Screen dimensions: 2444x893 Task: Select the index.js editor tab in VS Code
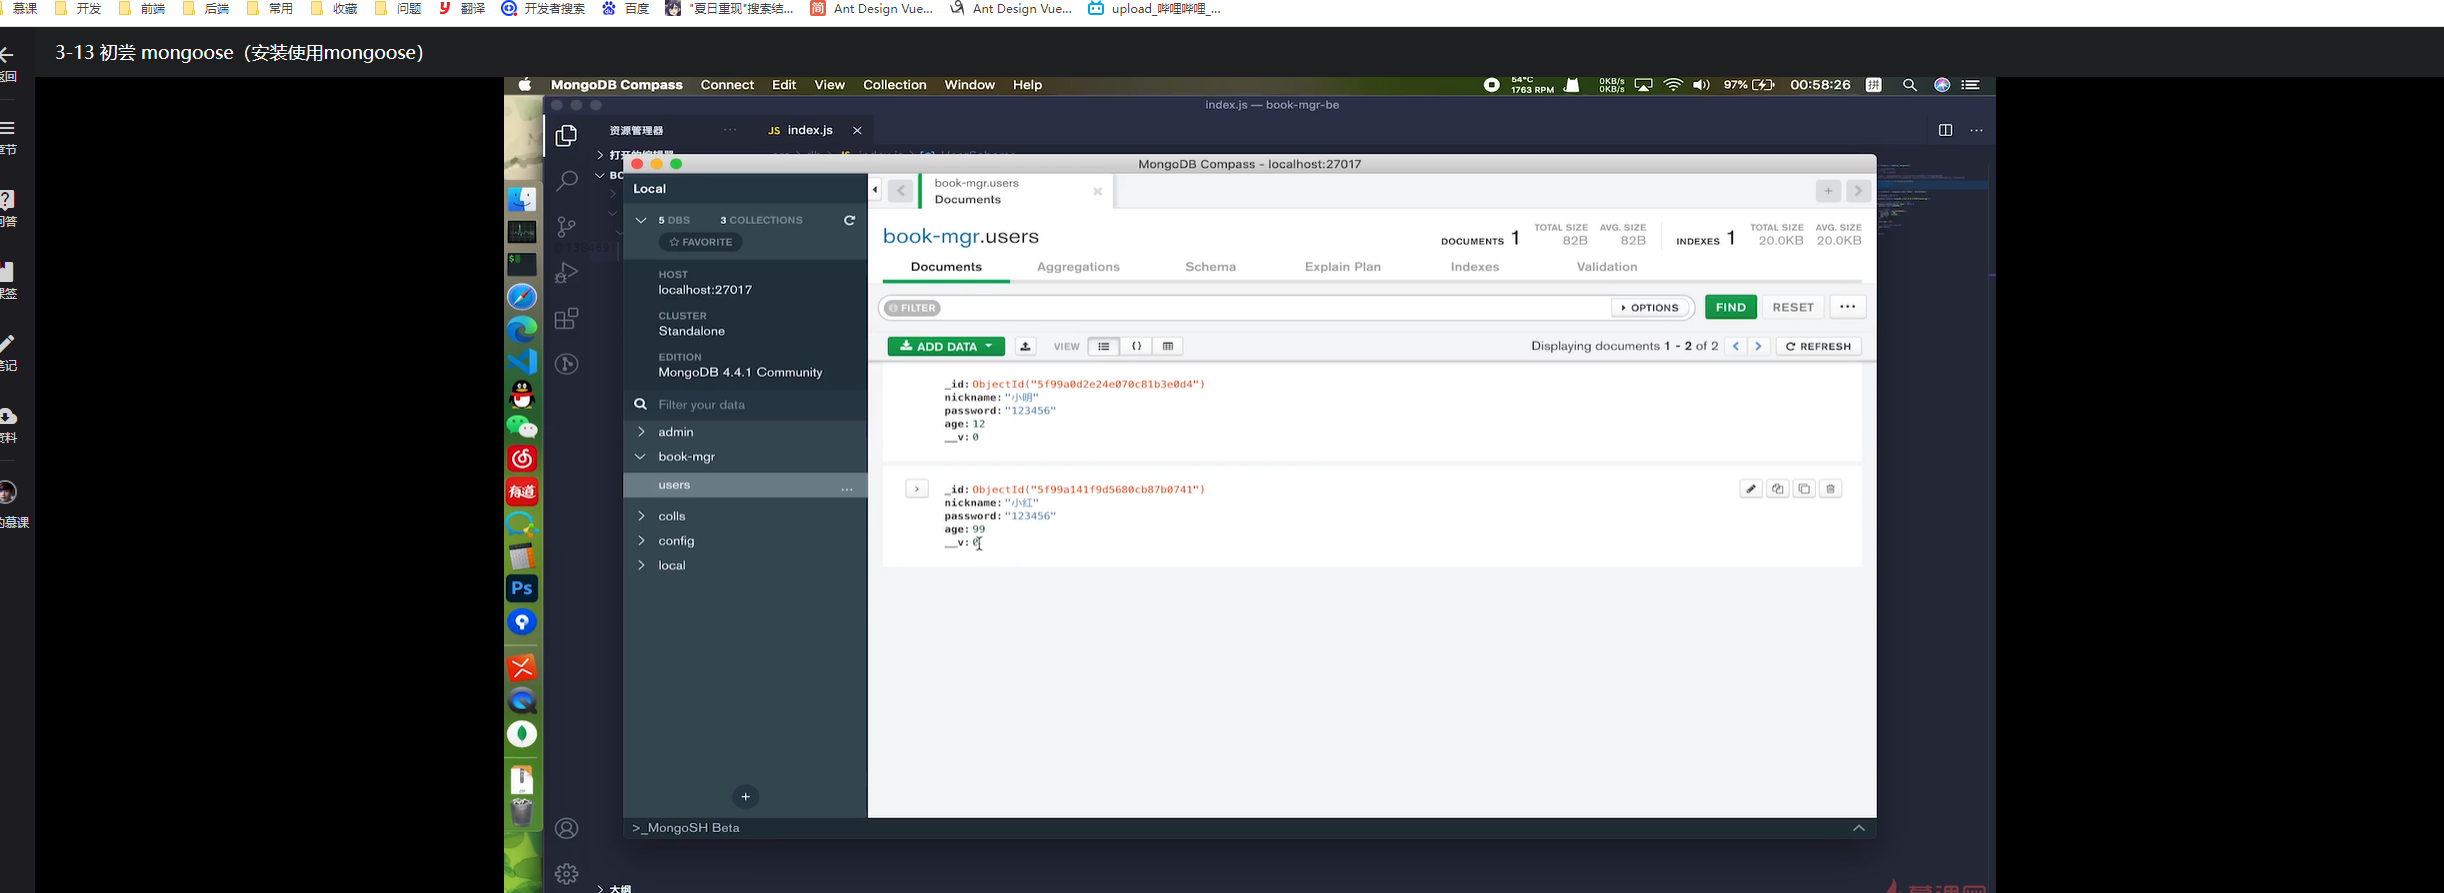(810, 130)
